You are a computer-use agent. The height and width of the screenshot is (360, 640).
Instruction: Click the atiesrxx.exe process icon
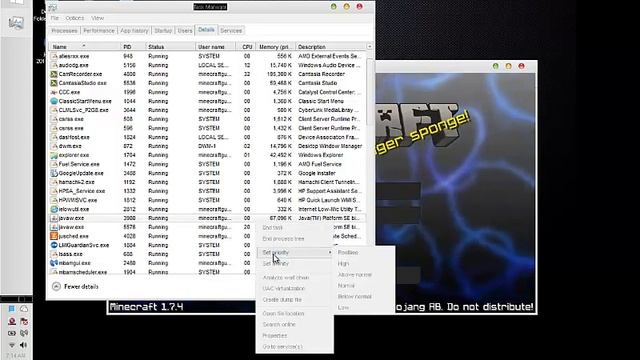pos(53,56)
